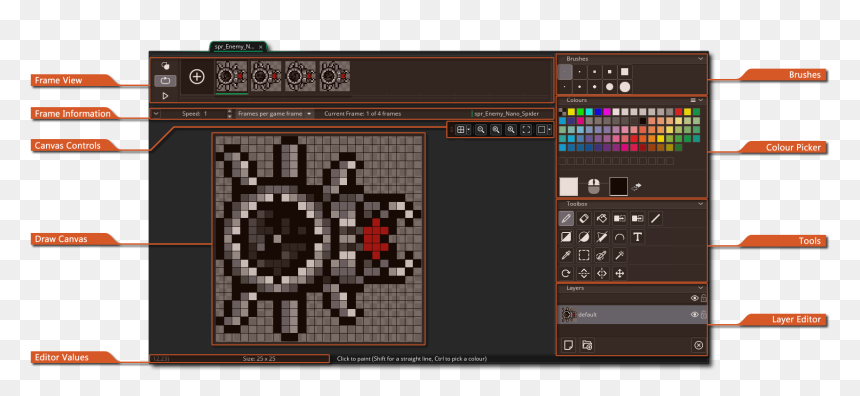Zoom out using the first magnifier icon
Viewport: 860px width, 396px height.
tap(480, 129)
